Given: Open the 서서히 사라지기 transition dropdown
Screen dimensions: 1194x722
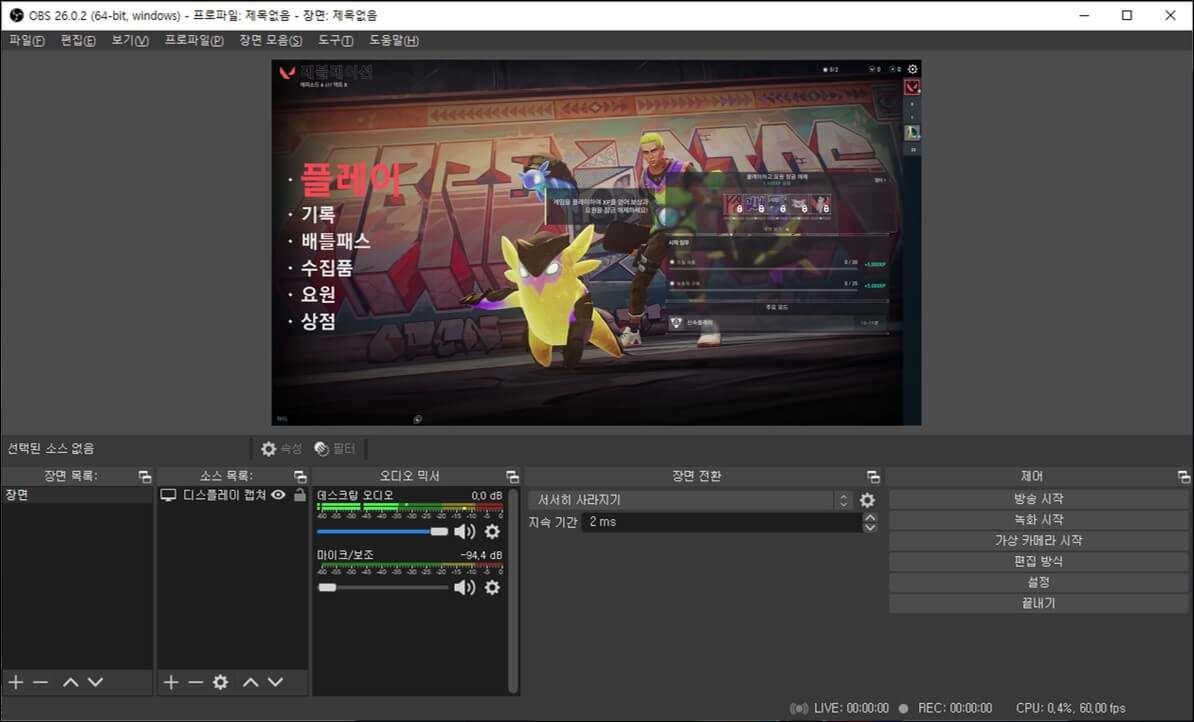Looking at the screenshot, I should point(690,500).
